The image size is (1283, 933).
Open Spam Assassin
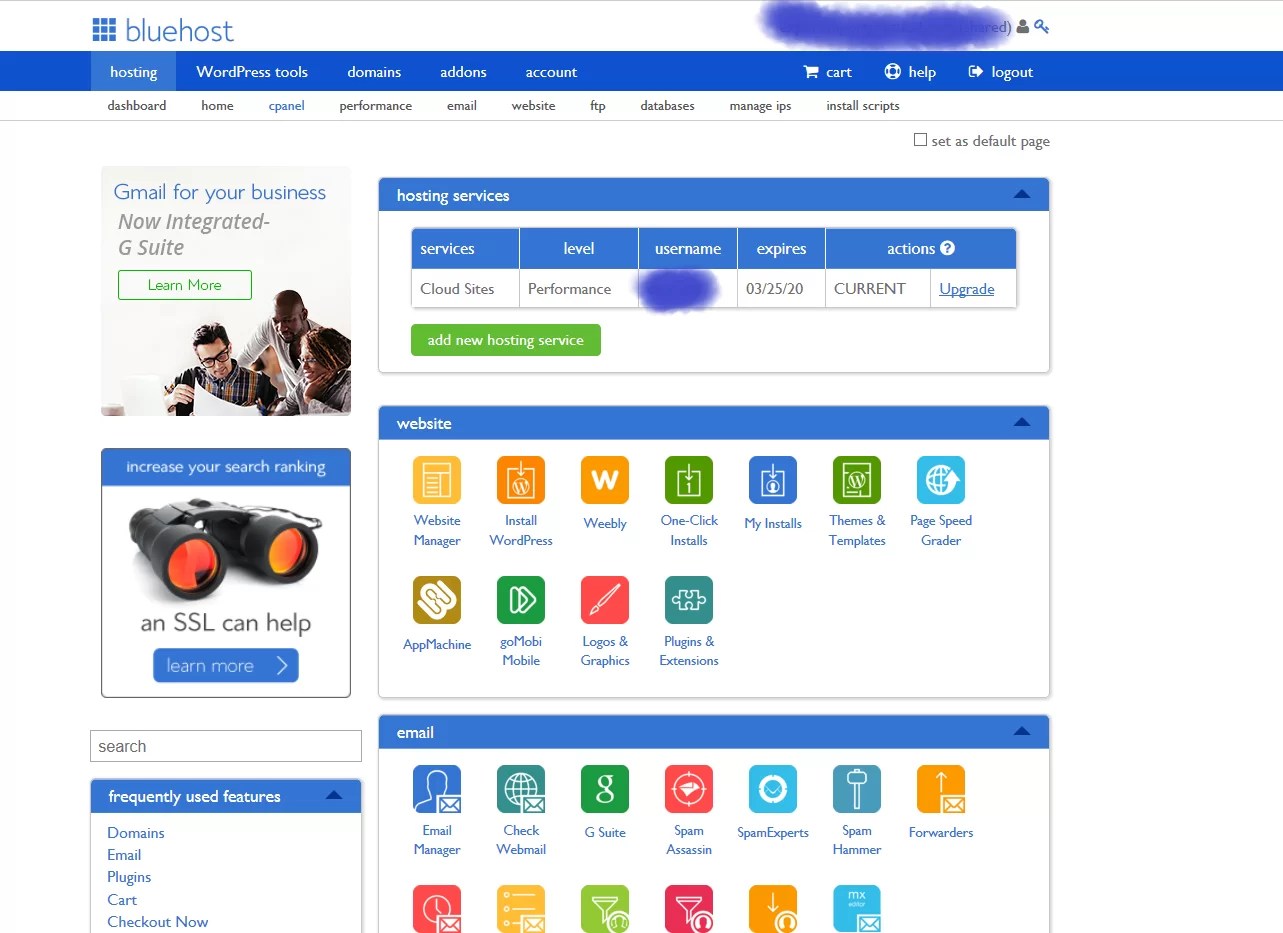pyautogui.click(x=689, y=789)
